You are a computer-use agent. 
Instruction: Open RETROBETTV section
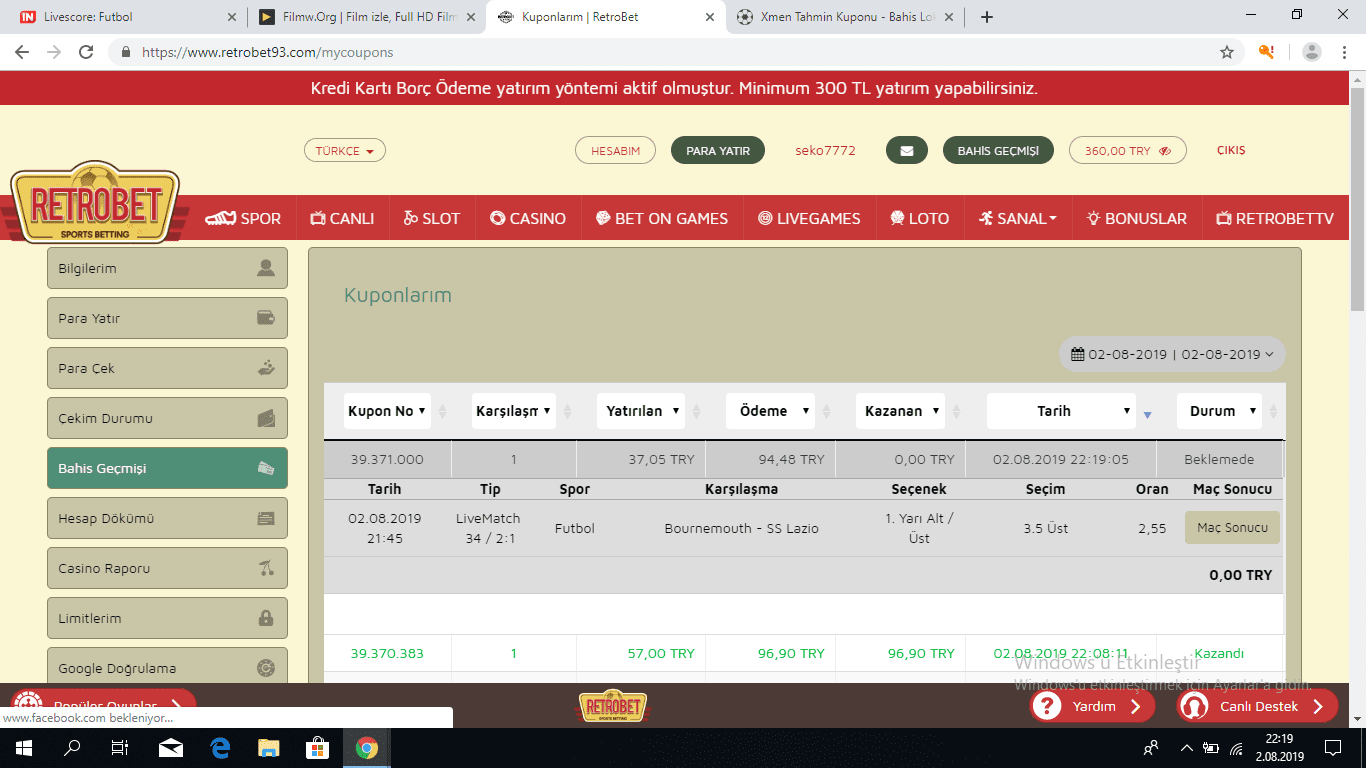(x=1275, y=218)
